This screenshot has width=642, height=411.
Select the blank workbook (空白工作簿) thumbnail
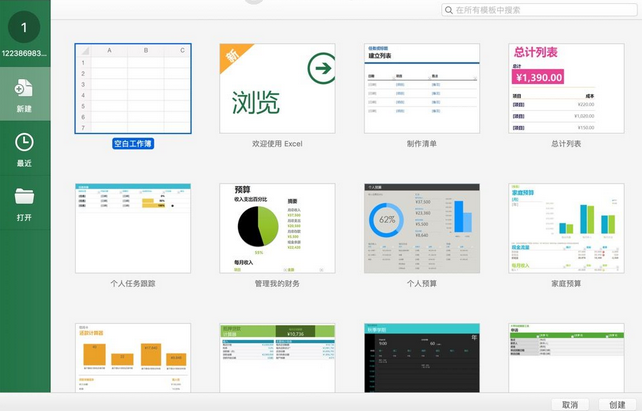click(x=133, y=88)
